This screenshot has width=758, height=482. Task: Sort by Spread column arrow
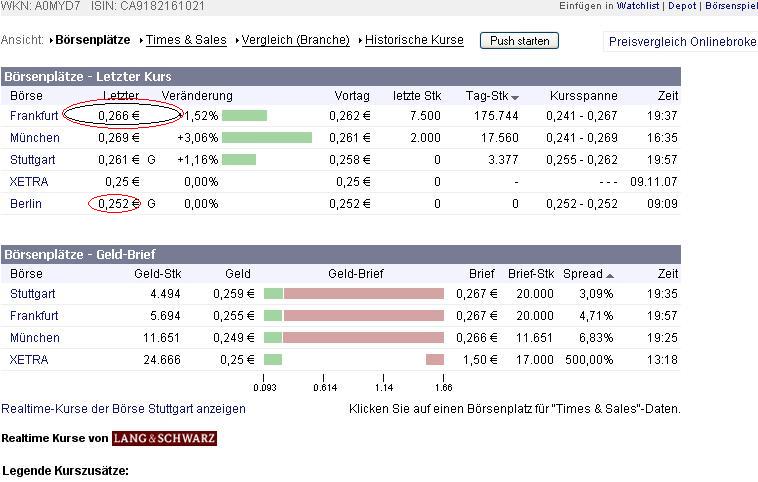pos(610,276)
